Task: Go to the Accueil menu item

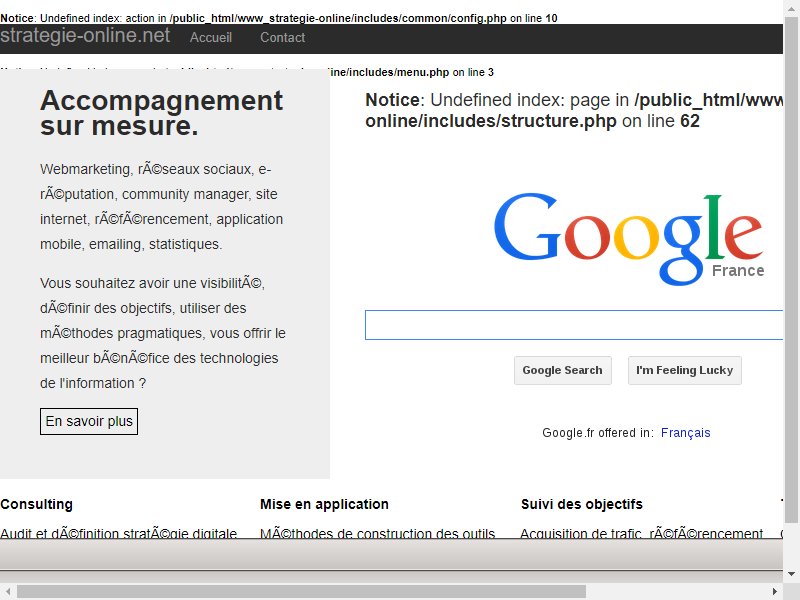Action: point(211,37)
